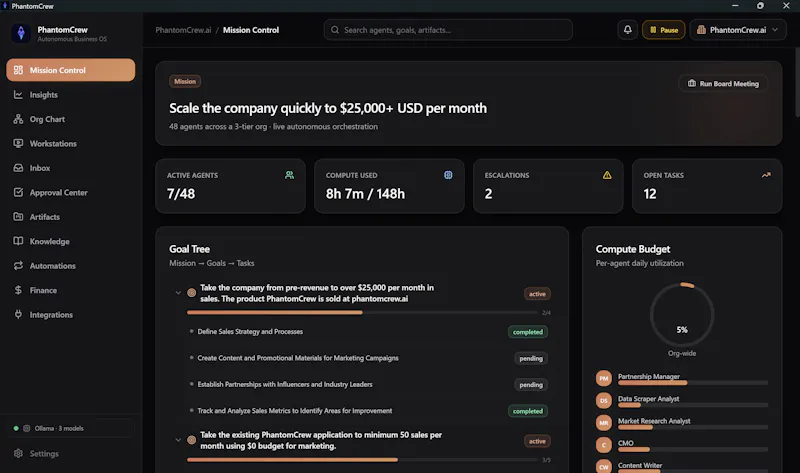Click the PhantomCrew.ai breadcrumb link
This screenshot has height=473, width=800.
pos(183,30)
